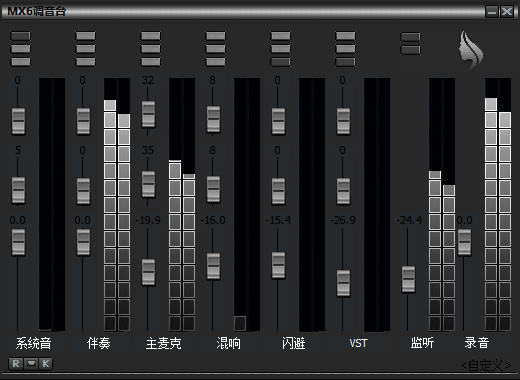
Task: Click 监听 fader knob at -24.4
Action: pyautogui.click(x=408, y=279)
